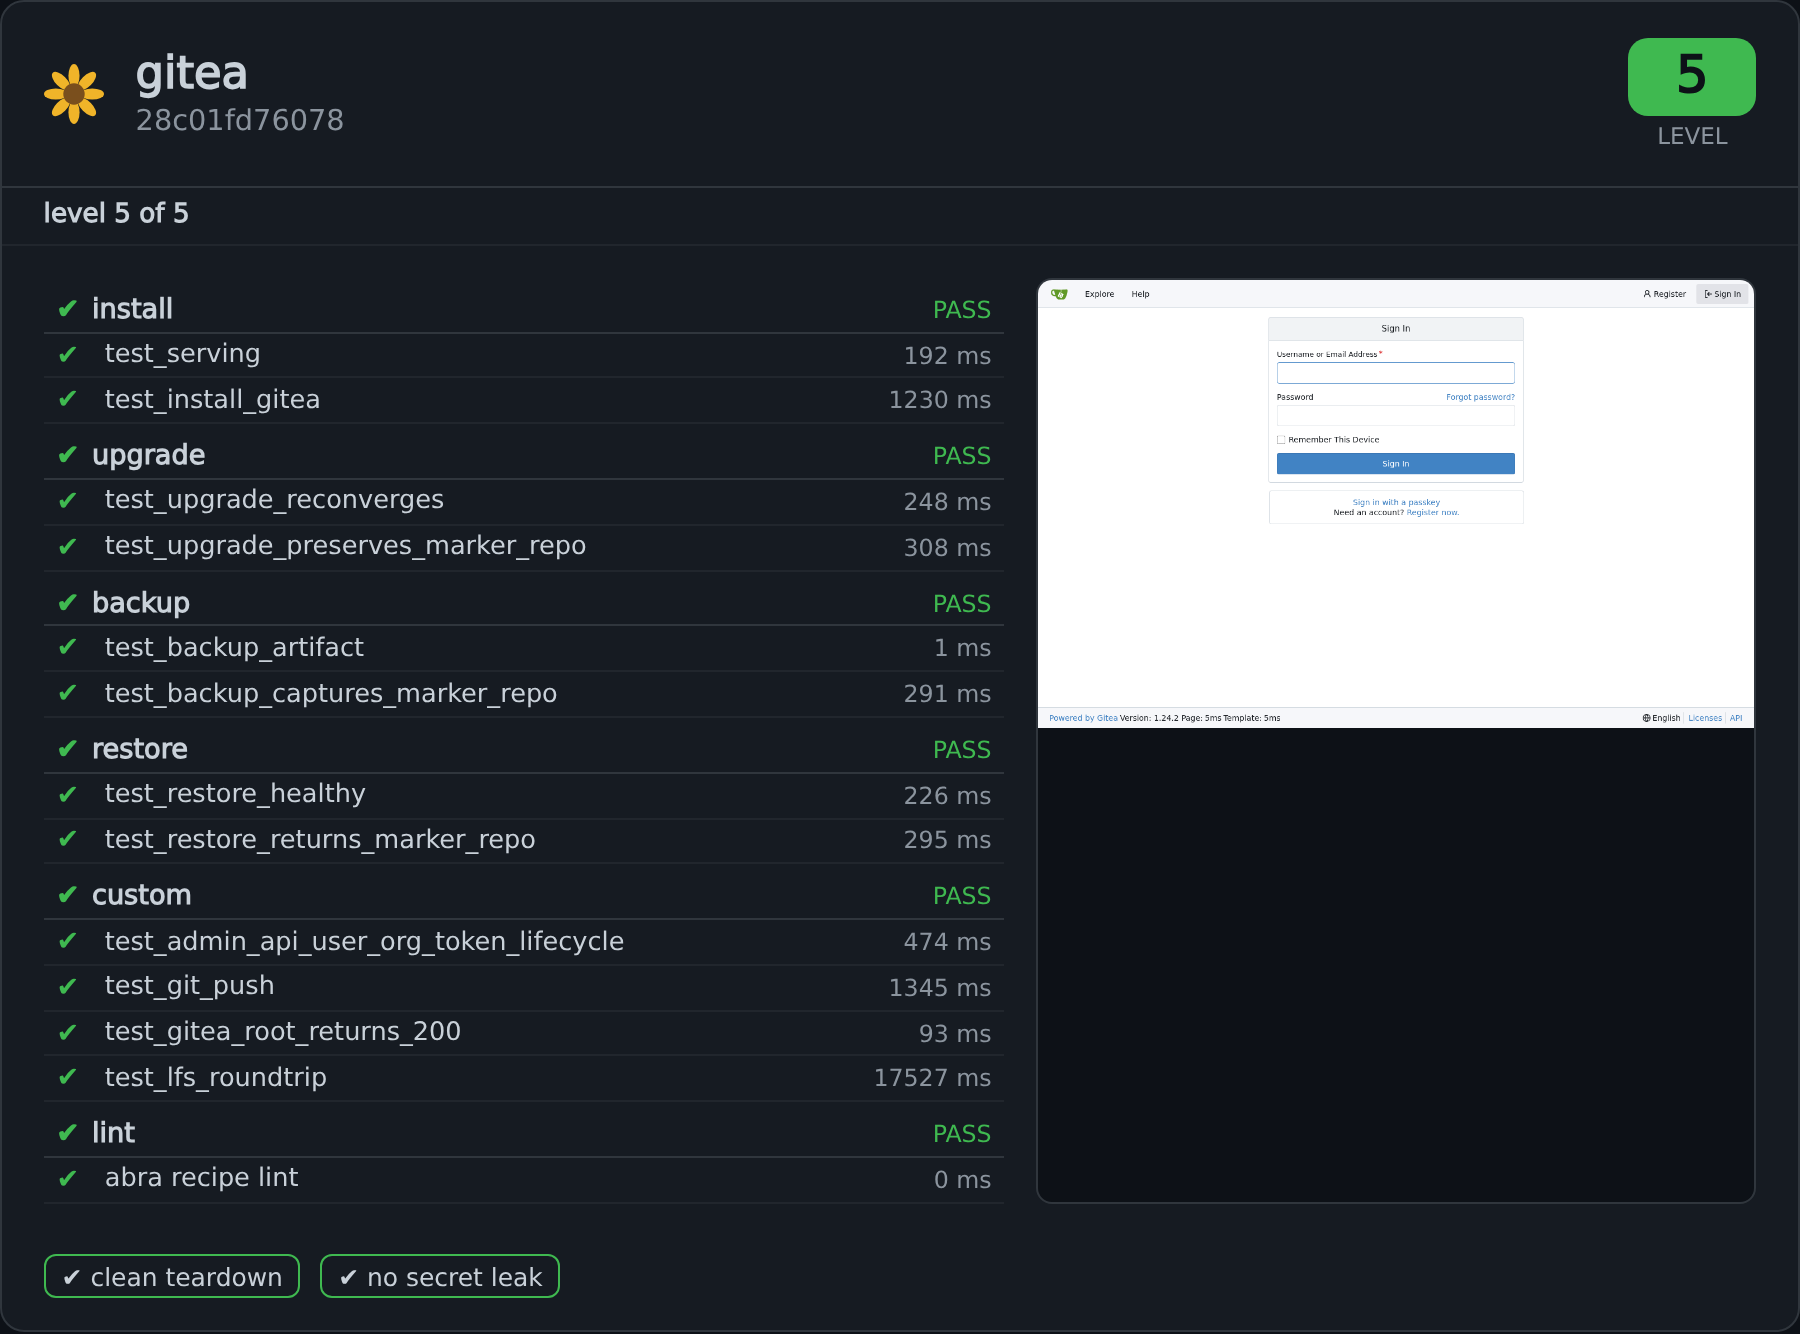Click the 17527 ms duration value

point(932,1078)
